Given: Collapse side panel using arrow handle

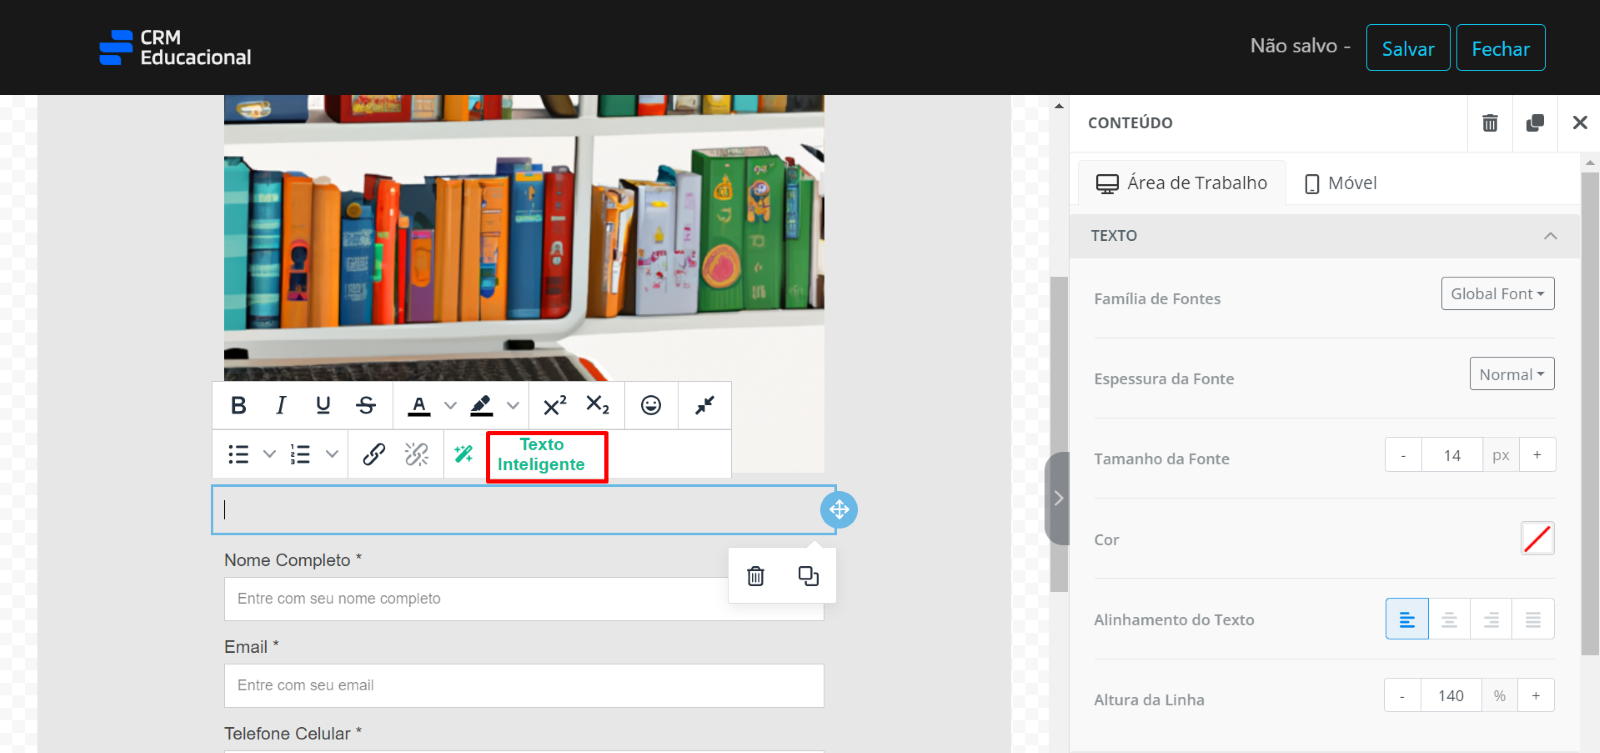Looking at the screenshot, I should pyautogui.click(x=1057, y=498).
